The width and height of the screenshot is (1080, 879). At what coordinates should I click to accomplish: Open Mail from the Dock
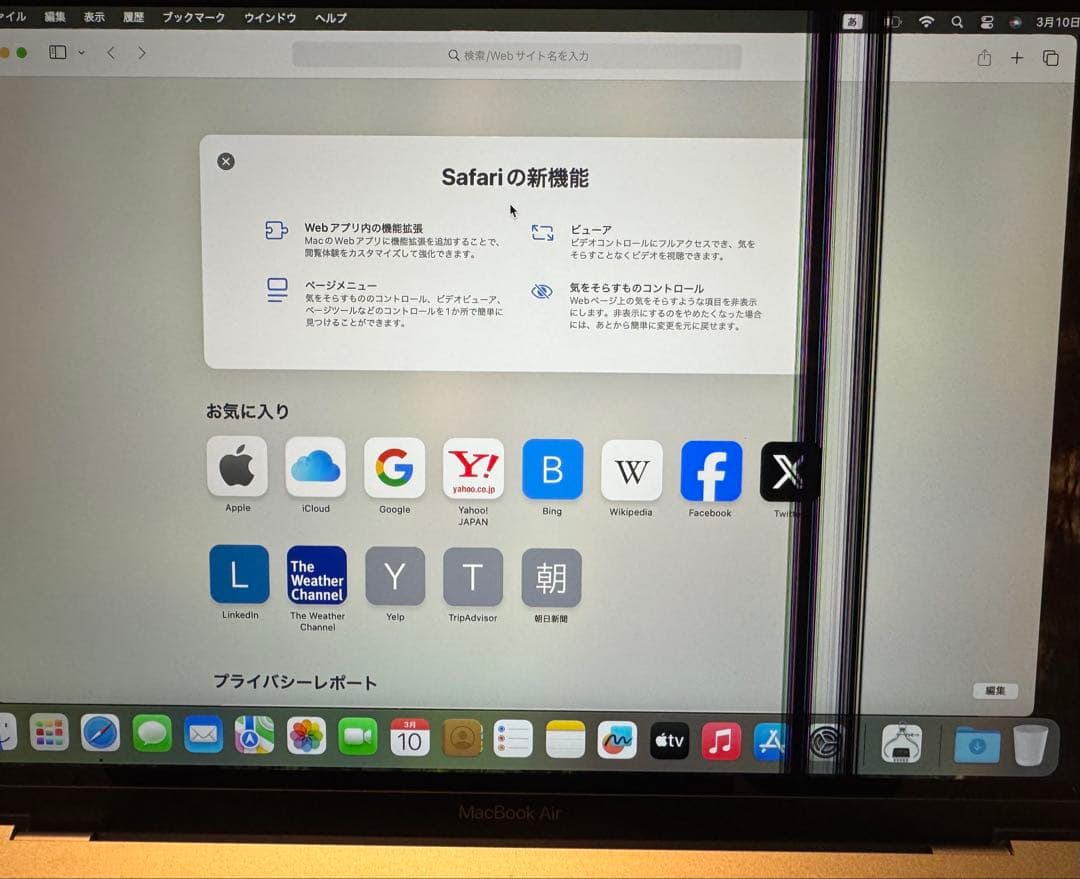point(203,734)
